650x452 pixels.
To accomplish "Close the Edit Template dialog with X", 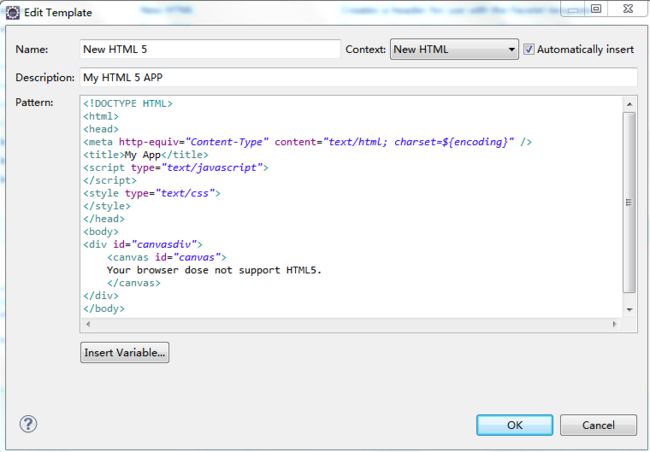I will (x=628, y=8).
